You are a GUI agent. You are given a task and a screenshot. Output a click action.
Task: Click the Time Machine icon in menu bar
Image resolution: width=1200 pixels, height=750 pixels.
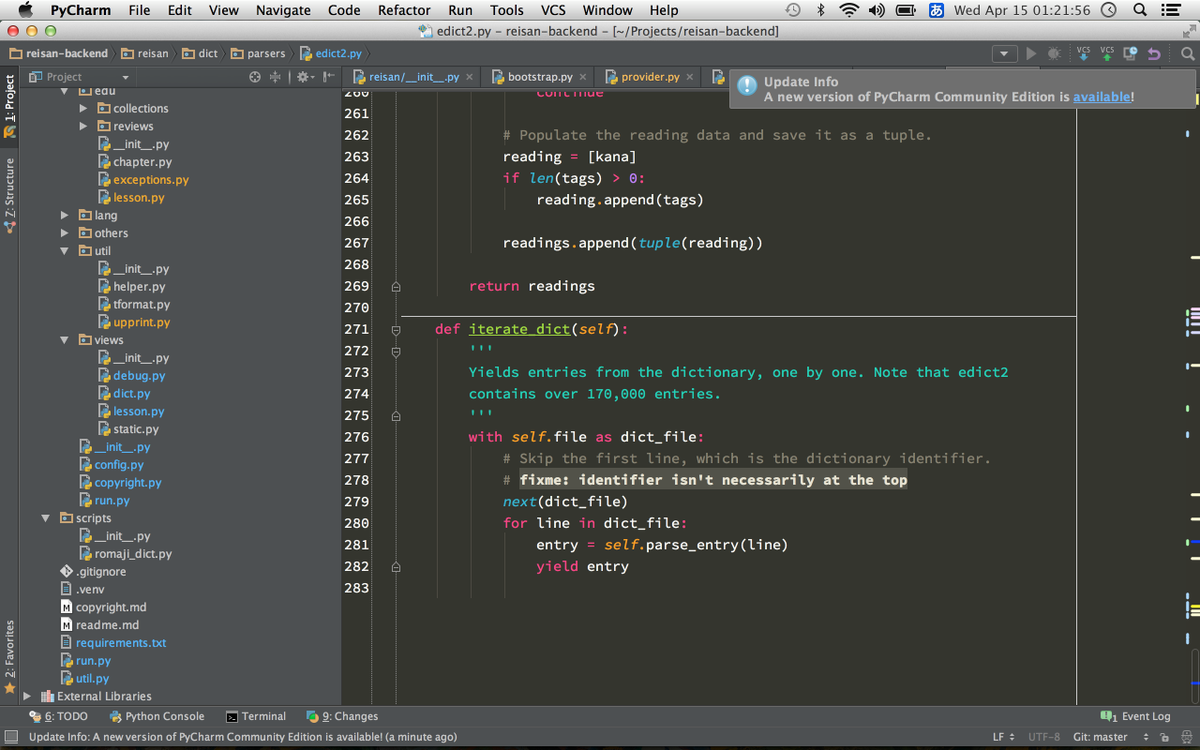point(793,10)
